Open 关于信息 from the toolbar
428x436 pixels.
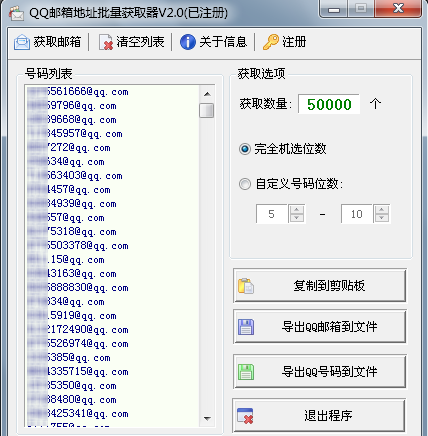(x=214, y=42)
